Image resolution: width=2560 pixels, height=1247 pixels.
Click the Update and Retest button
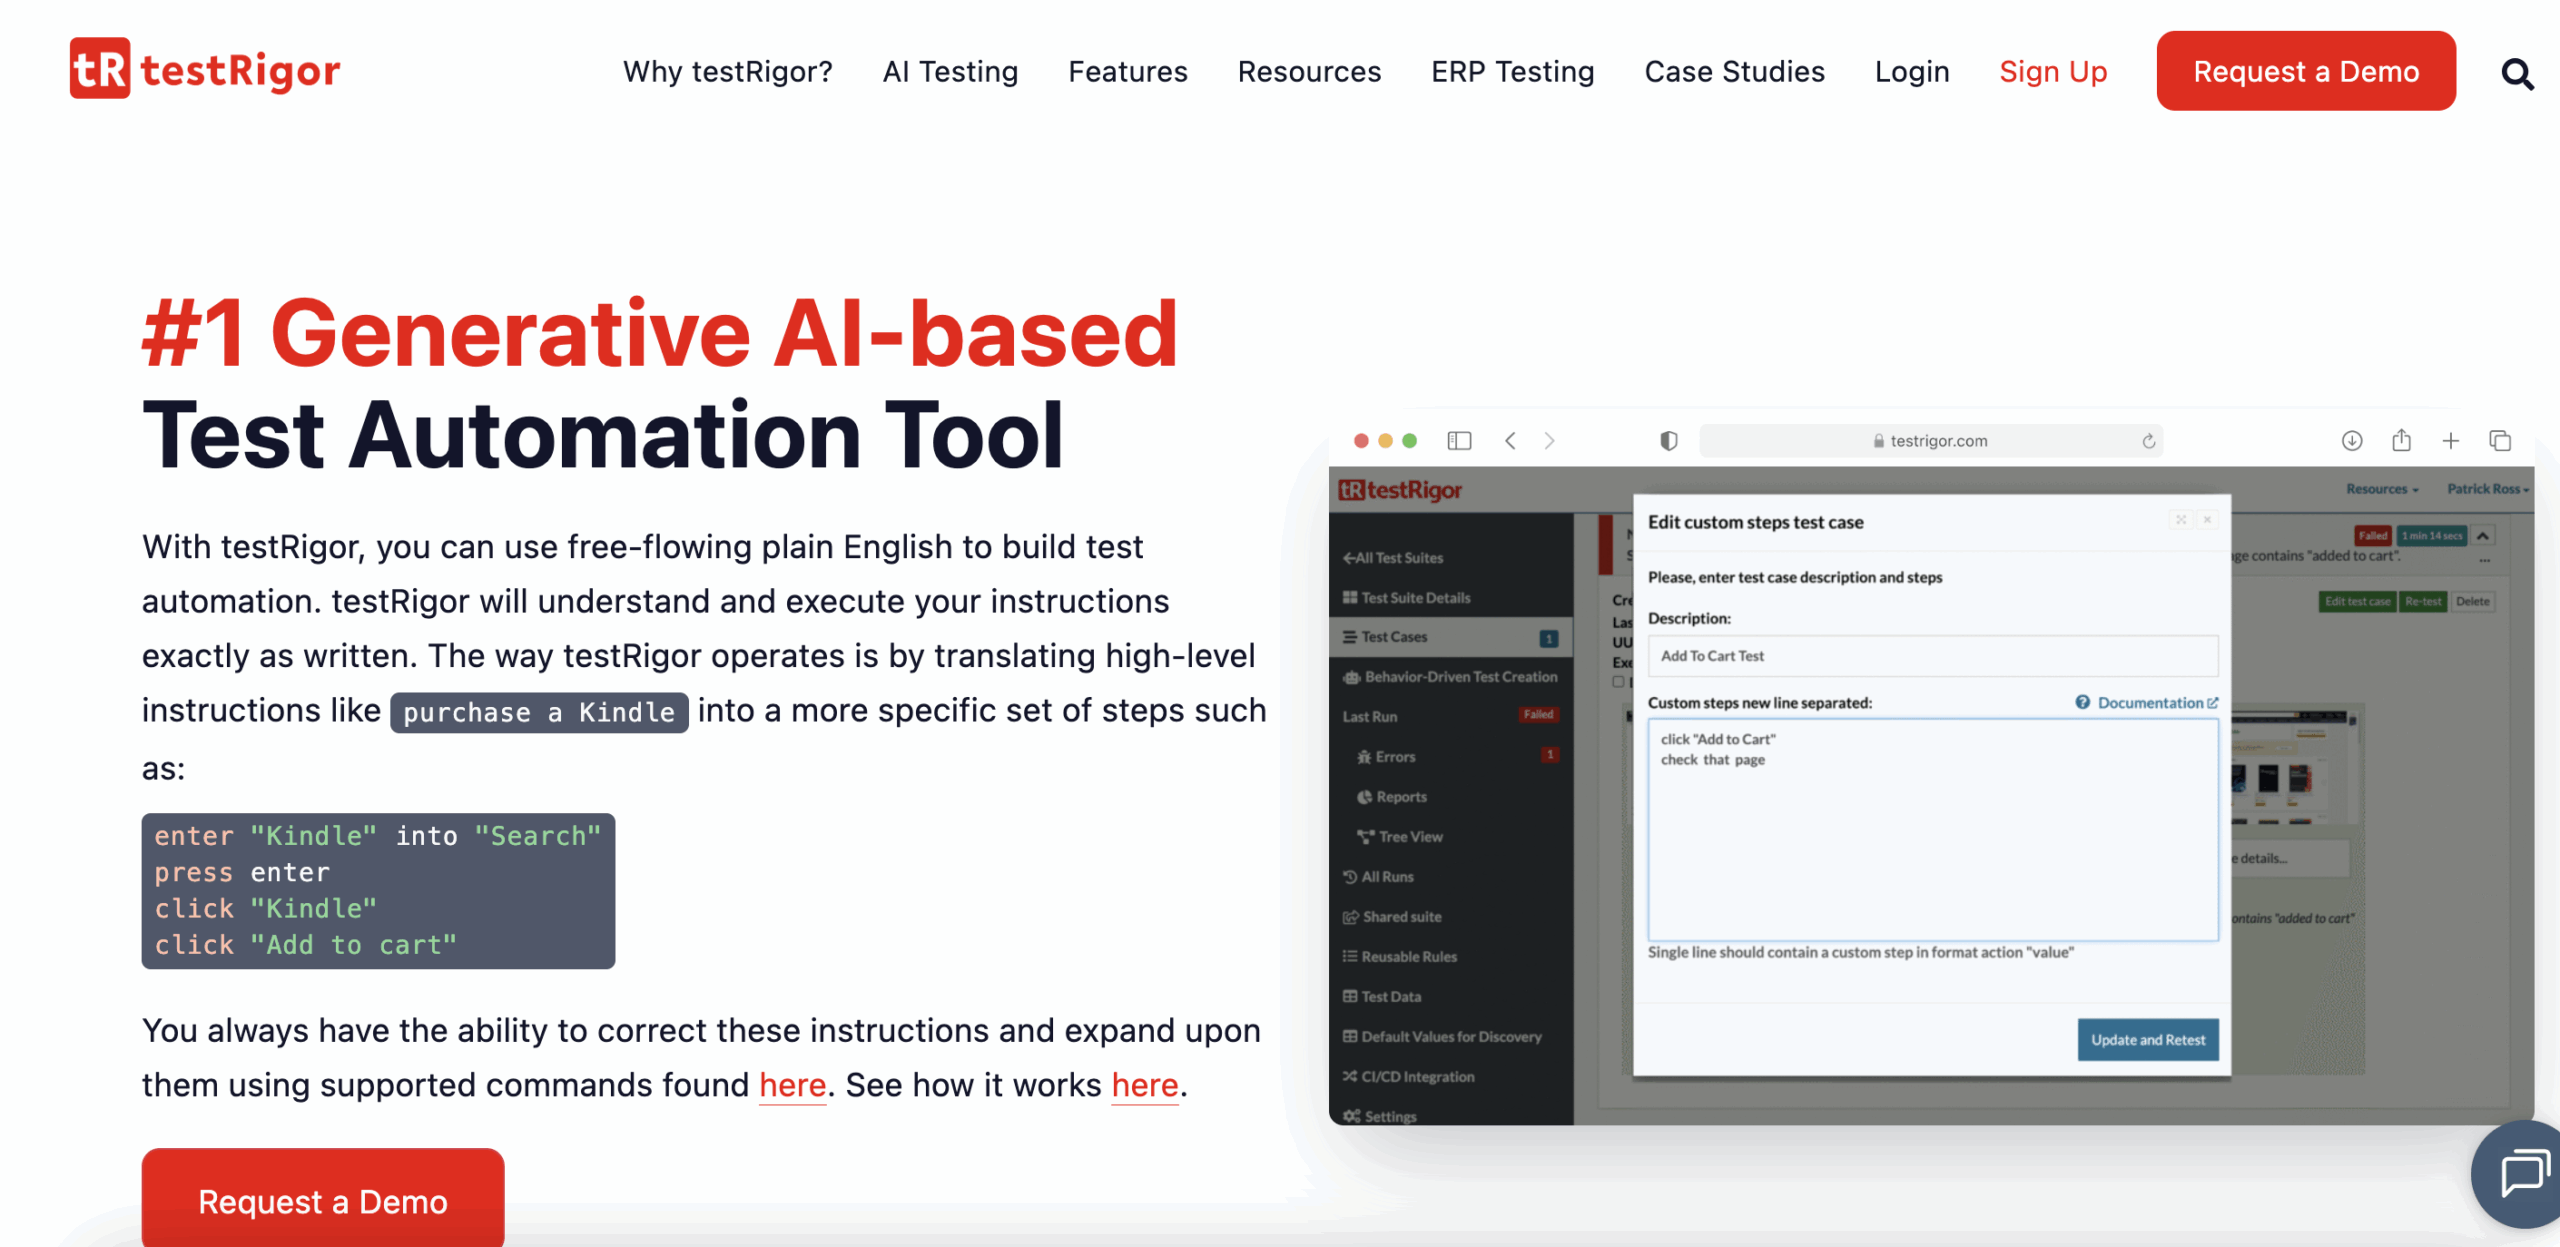coord(2147,1039)
